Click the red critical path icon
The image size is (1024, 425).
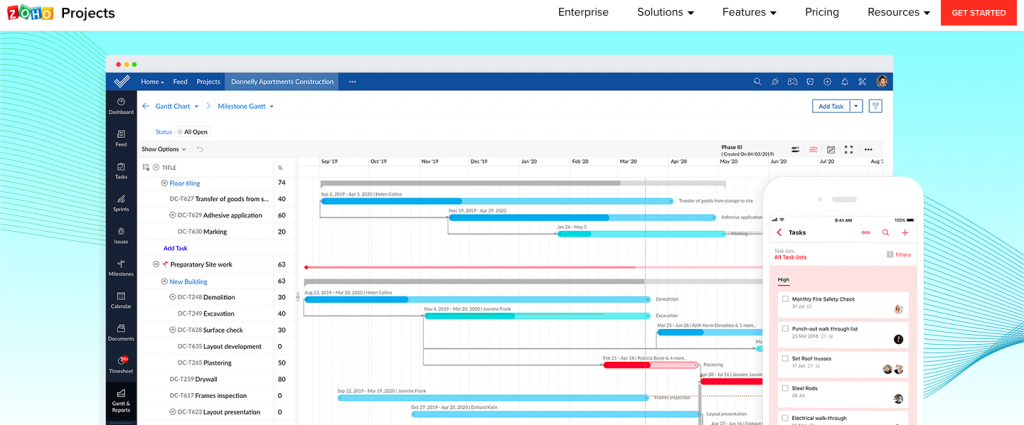pos(814,150)
